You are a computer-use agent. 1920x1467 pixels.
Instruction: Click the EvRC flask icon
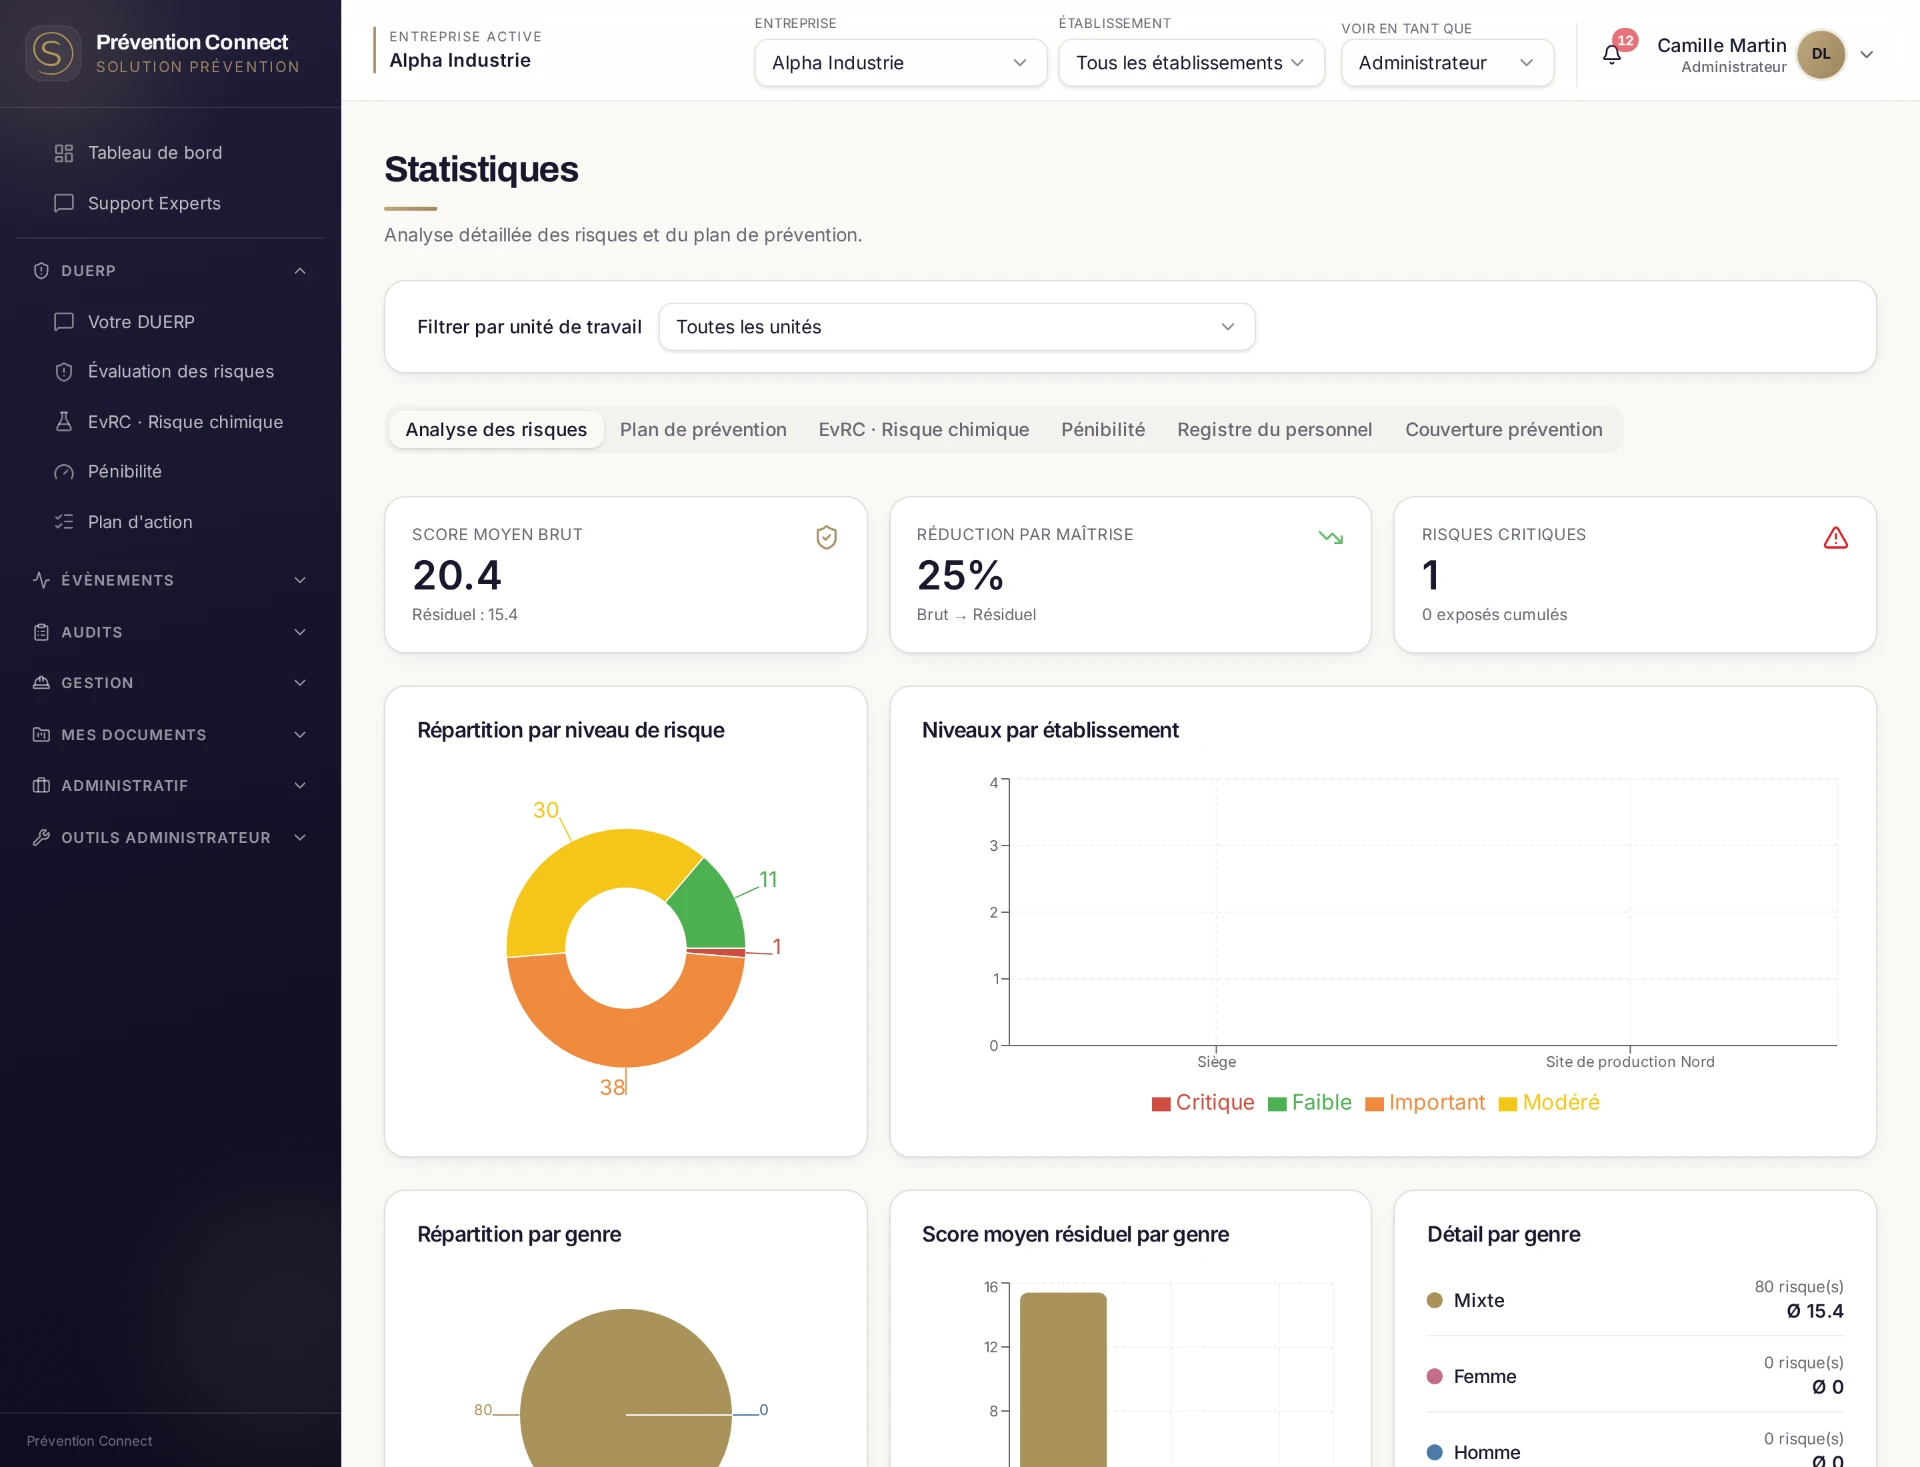[64, 422]
